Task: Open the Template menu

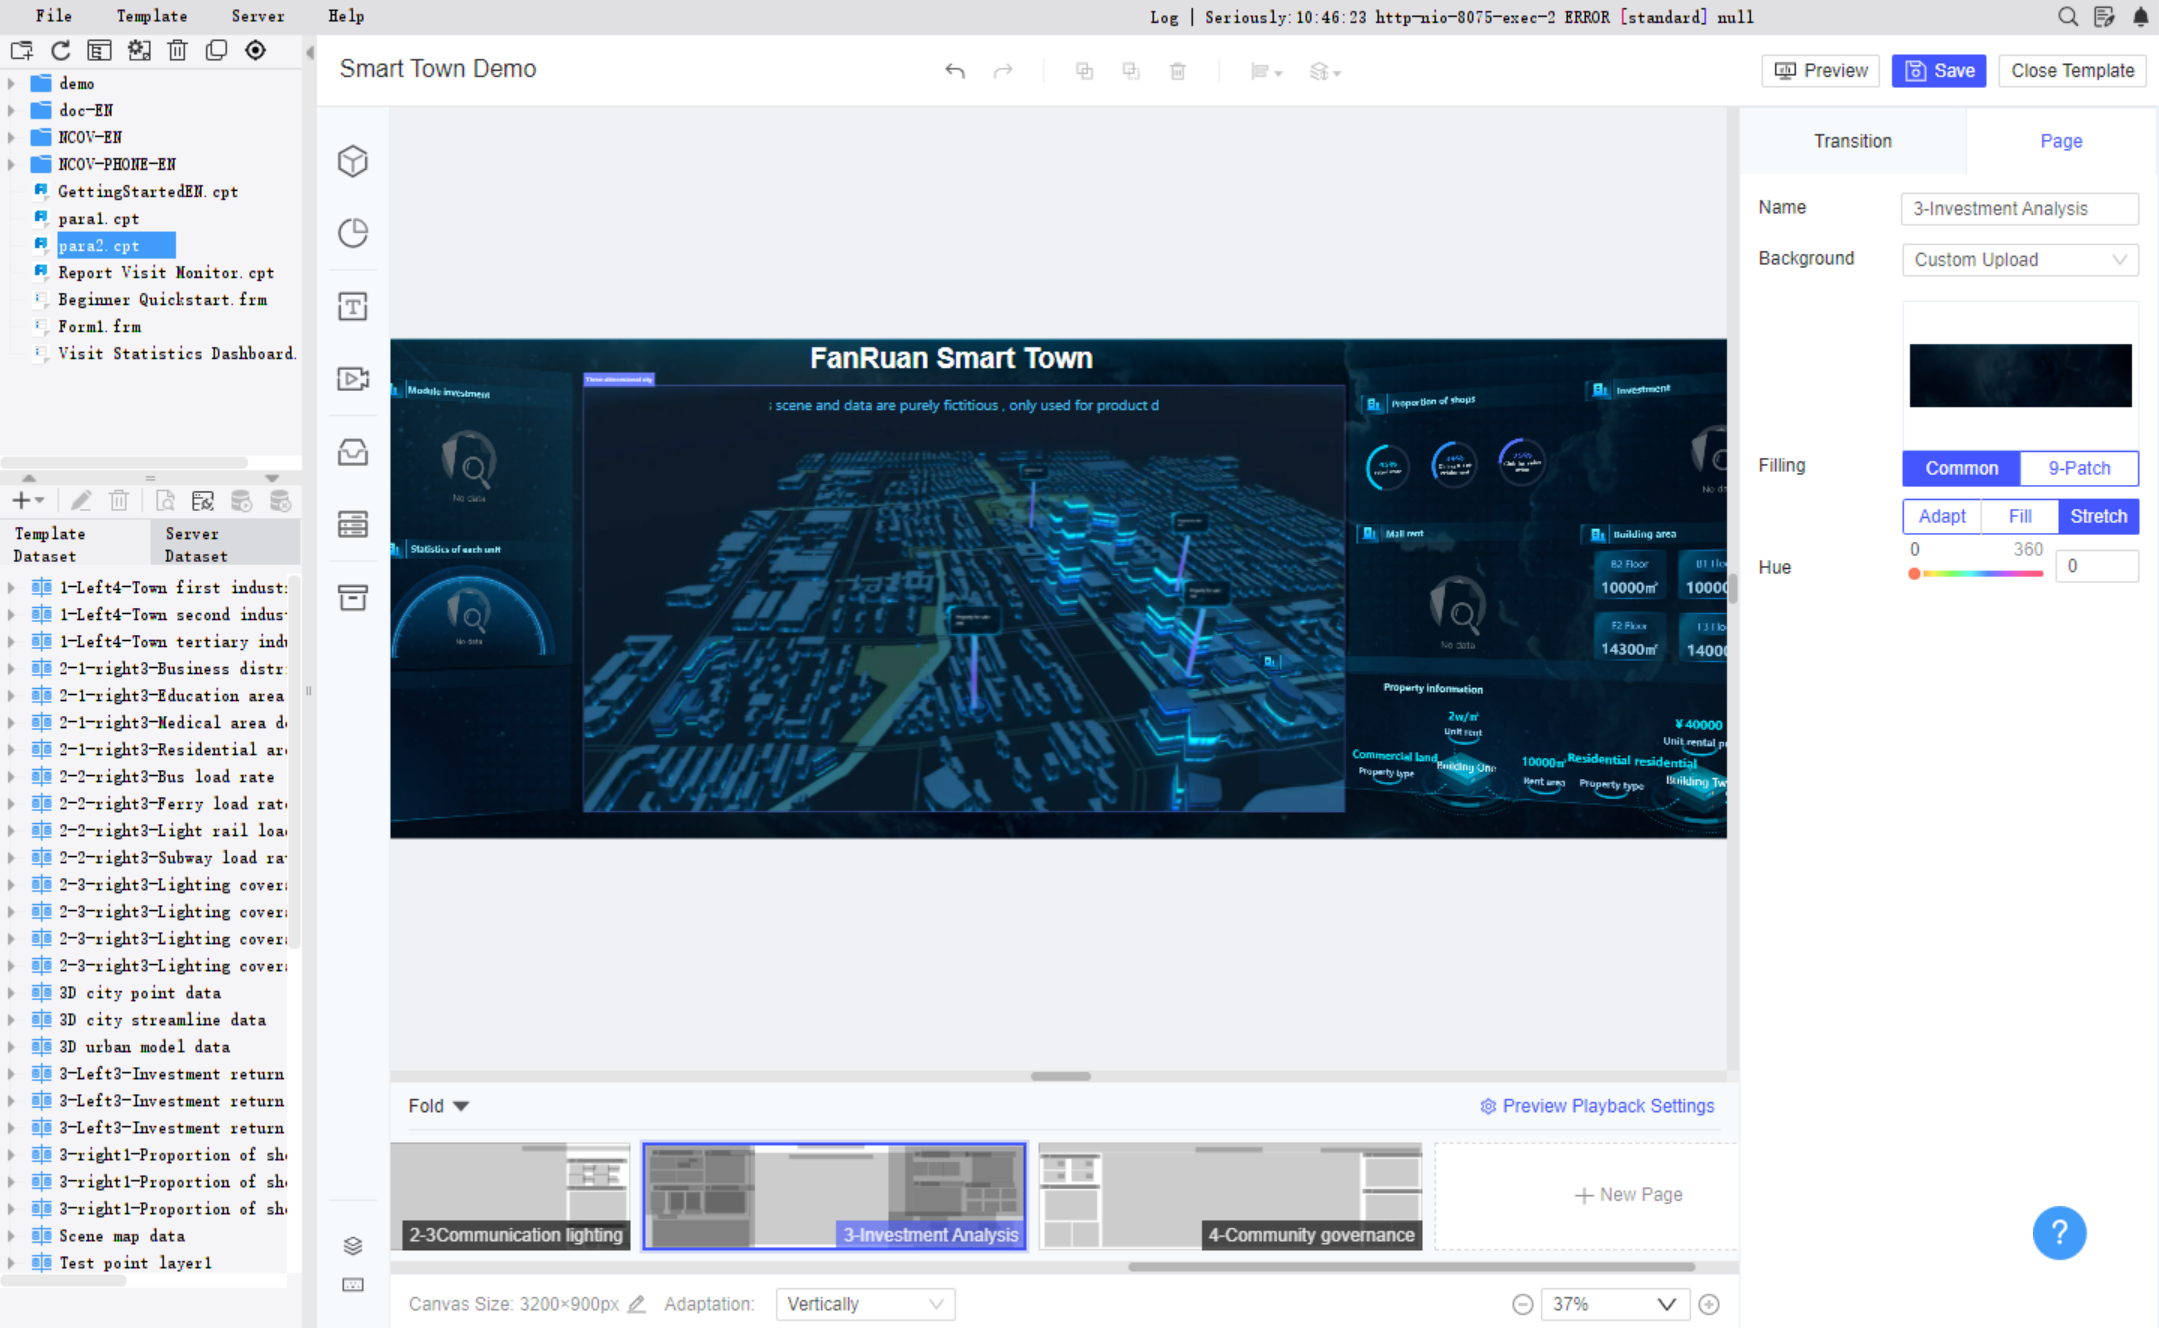Action: [151, 16]
